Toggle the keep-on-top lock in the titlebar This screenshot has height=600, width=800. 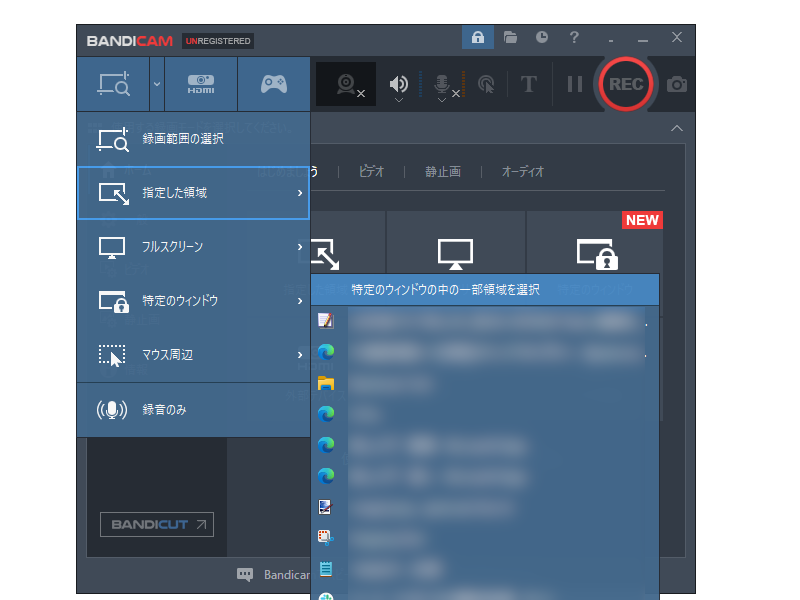(478, 37)
